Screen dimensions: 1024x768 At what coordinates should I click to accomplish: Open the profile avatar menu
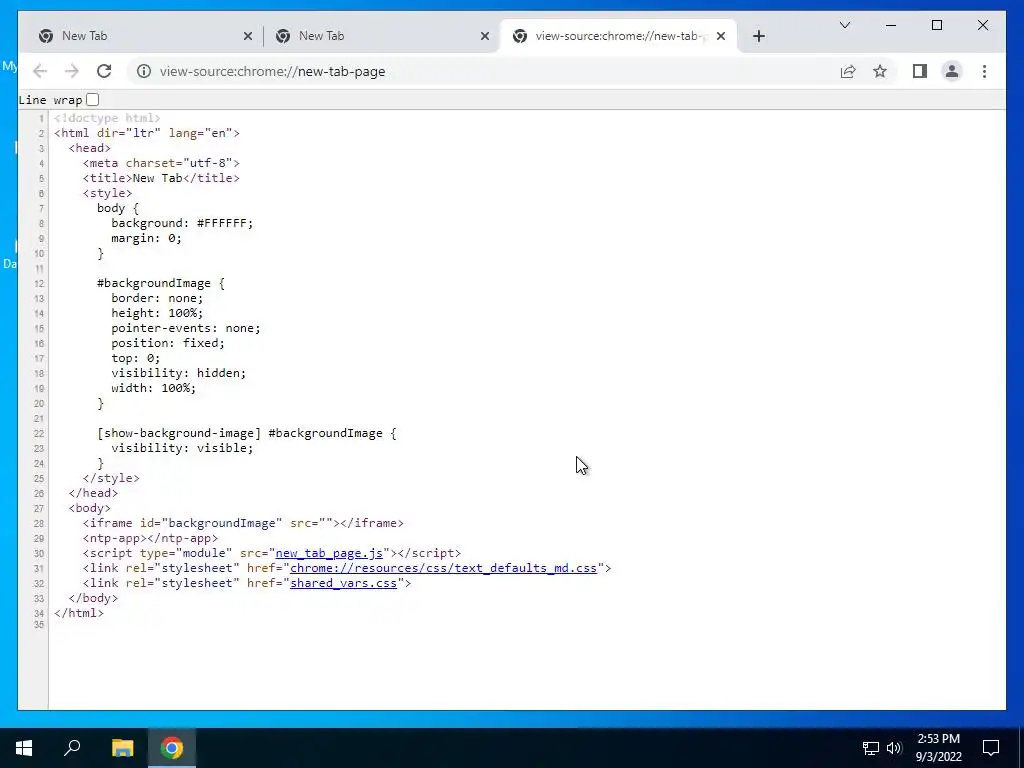click(952, 71)
